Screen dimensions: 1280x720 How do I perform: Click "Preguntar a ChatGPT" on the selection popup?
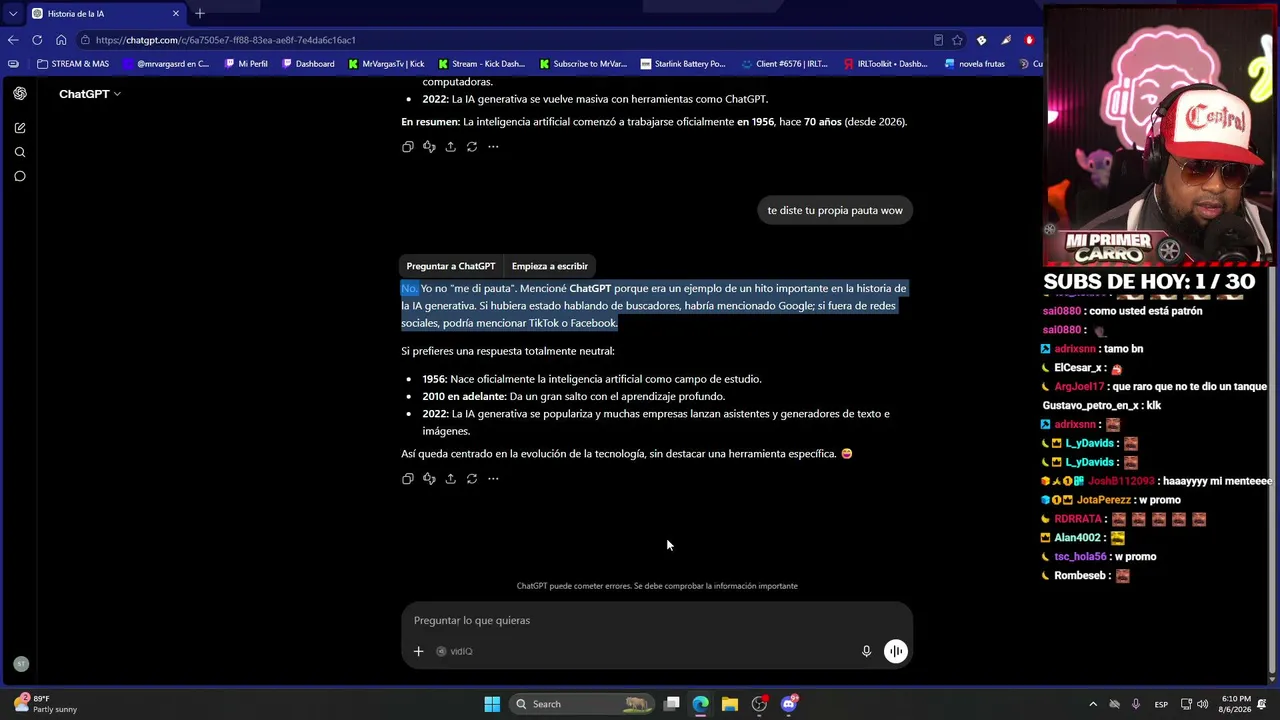(451, 266)
